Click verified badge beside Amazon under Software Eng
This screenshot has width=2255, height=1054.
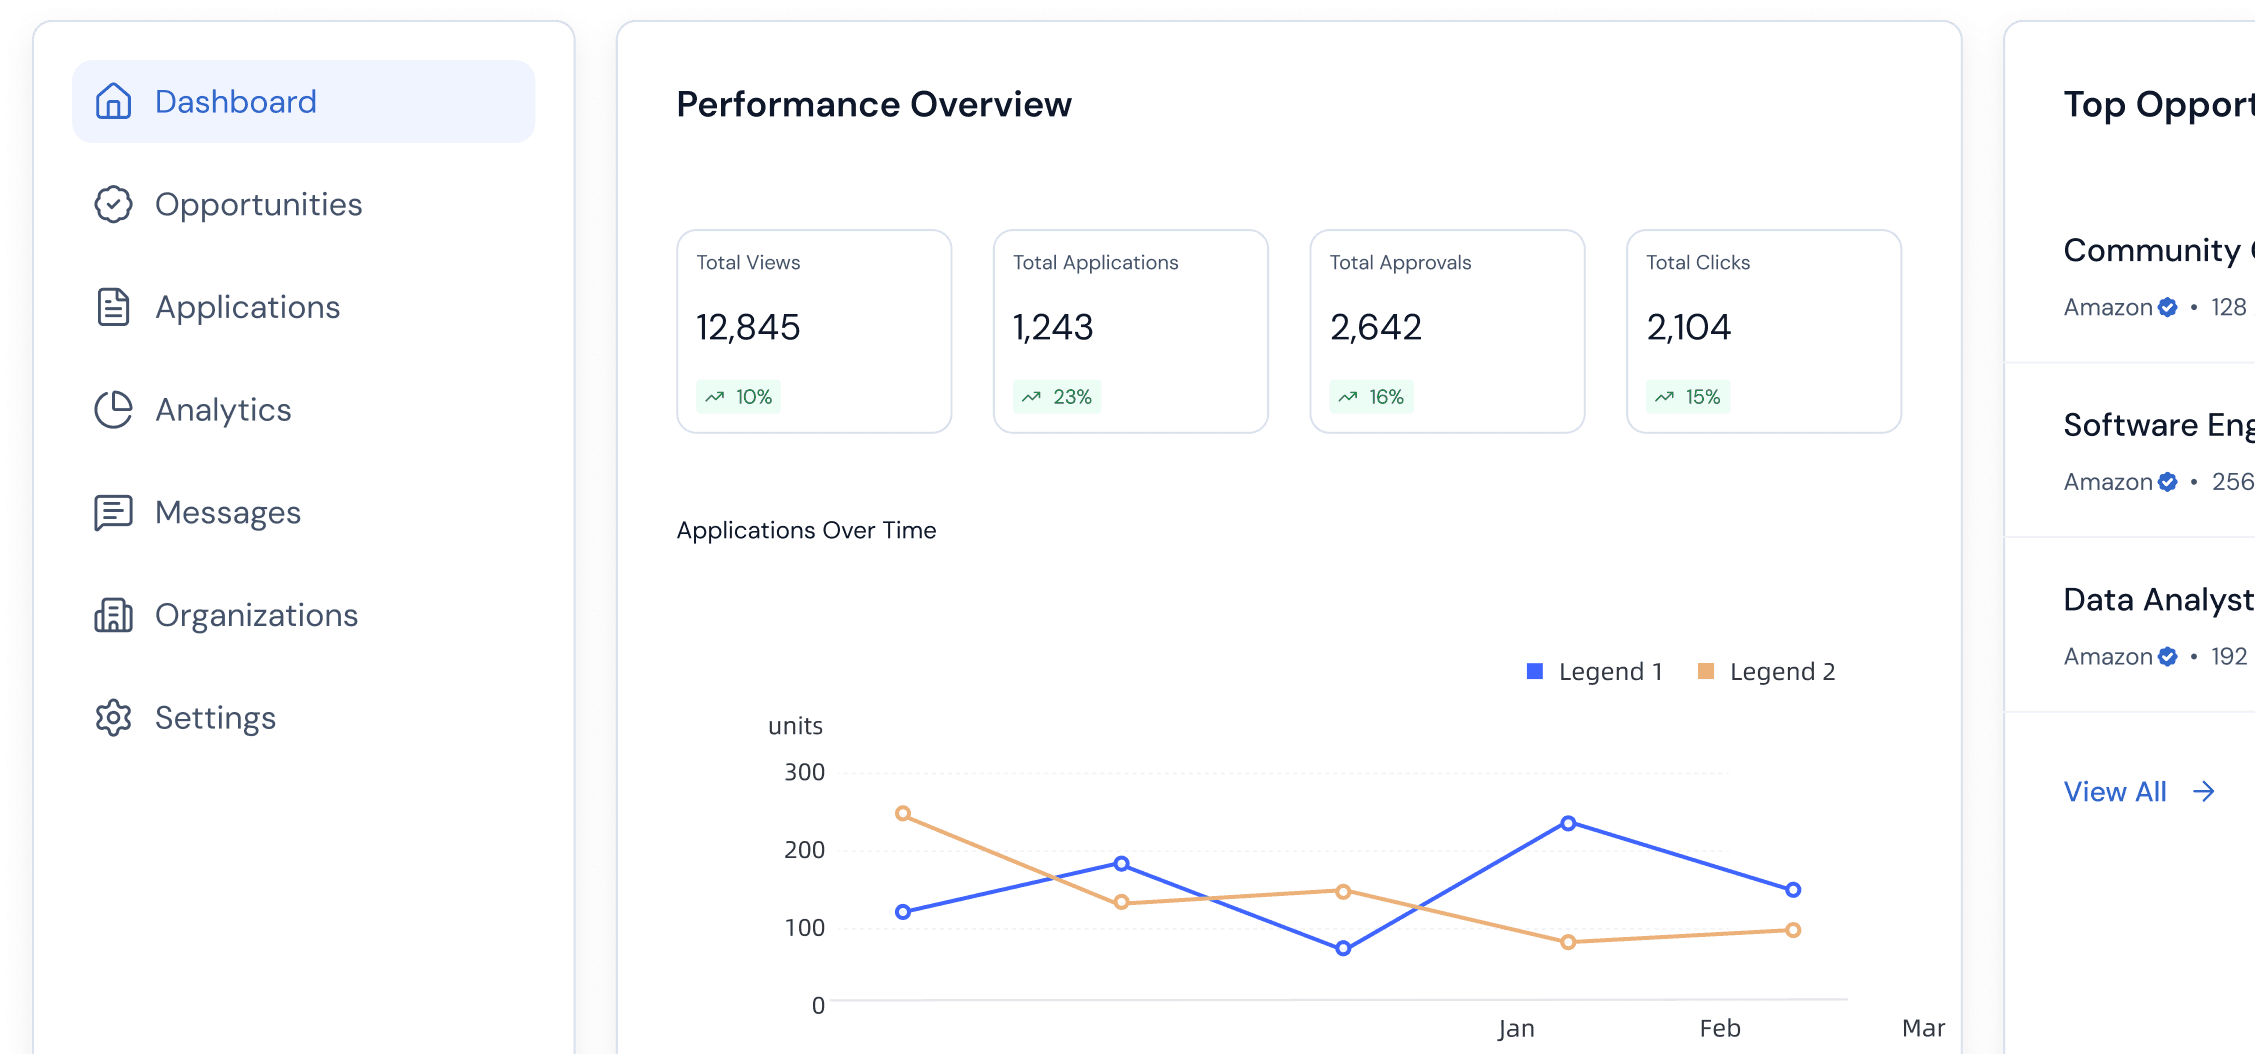[x=2167, y=482]
